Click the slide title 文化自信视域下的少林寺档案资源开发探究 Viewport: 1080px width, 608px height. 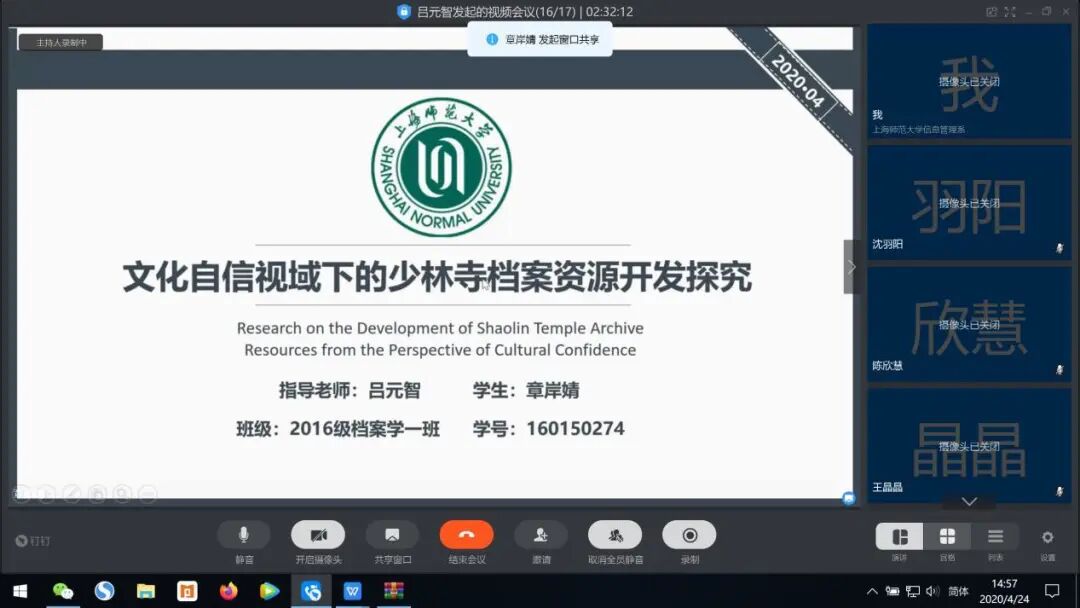pyautogui.click(x=437, y=277)
